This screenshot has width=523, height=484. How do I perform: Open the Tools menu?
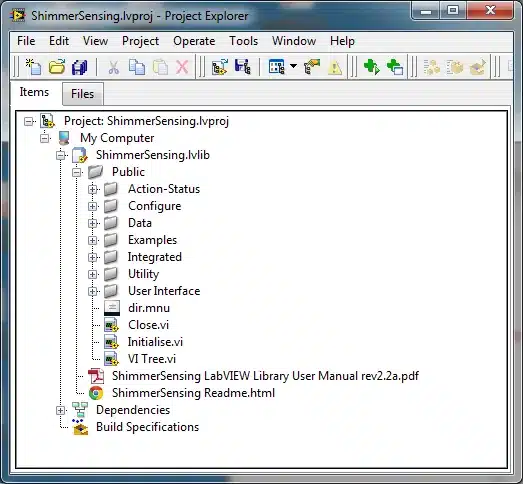243,41
